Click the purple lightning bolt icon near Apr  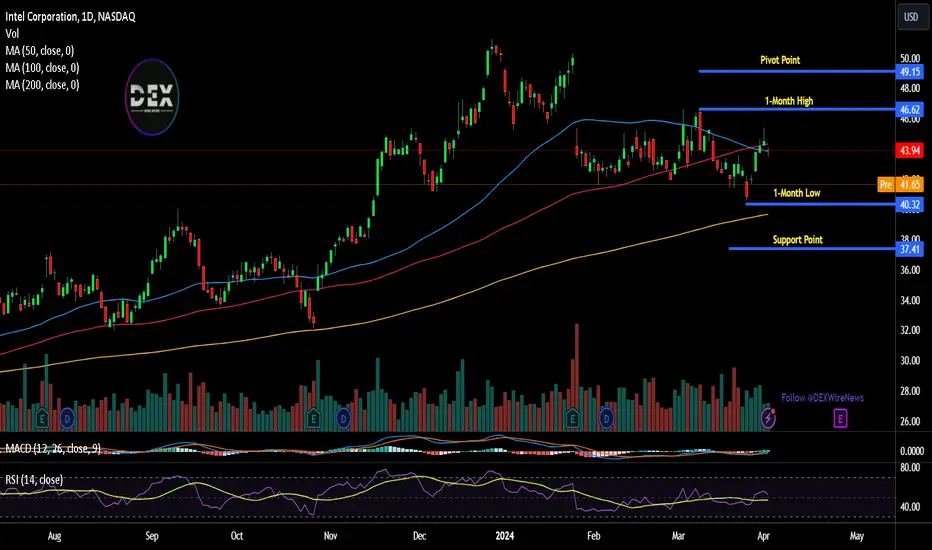[x=768, y=419]
